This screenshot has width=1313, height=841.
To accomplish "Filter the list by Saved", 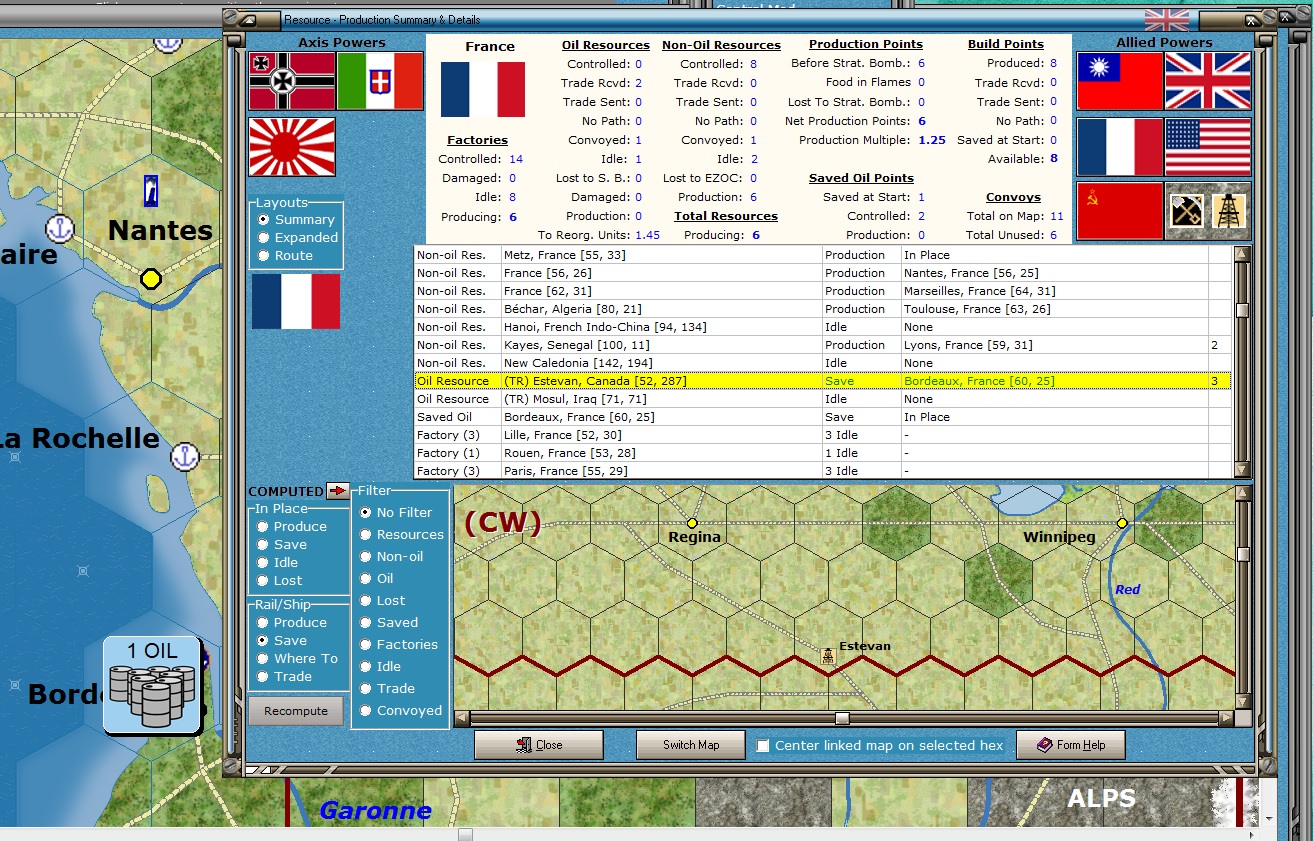I will (366, 622).
